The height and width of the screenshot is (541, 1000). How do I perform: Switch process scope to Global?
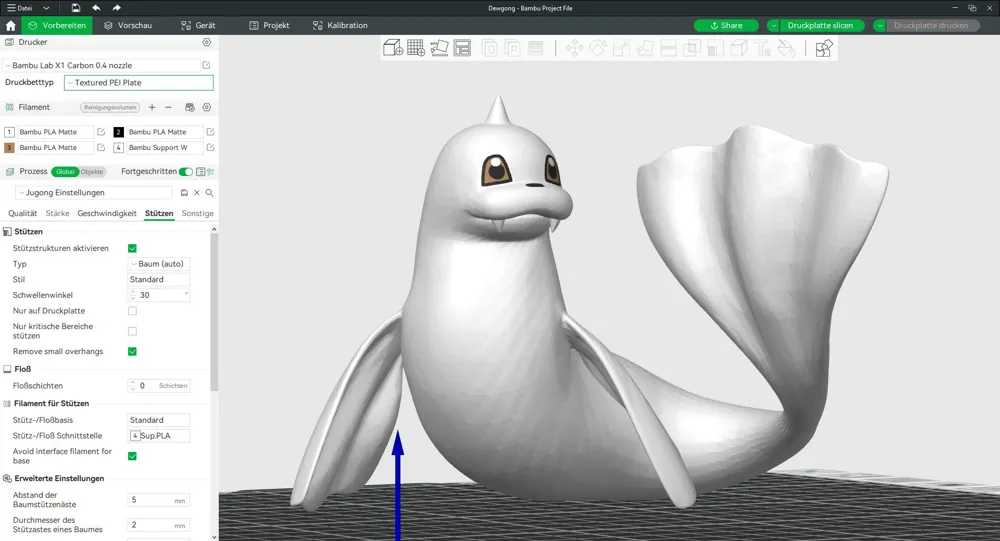[65, 172]
